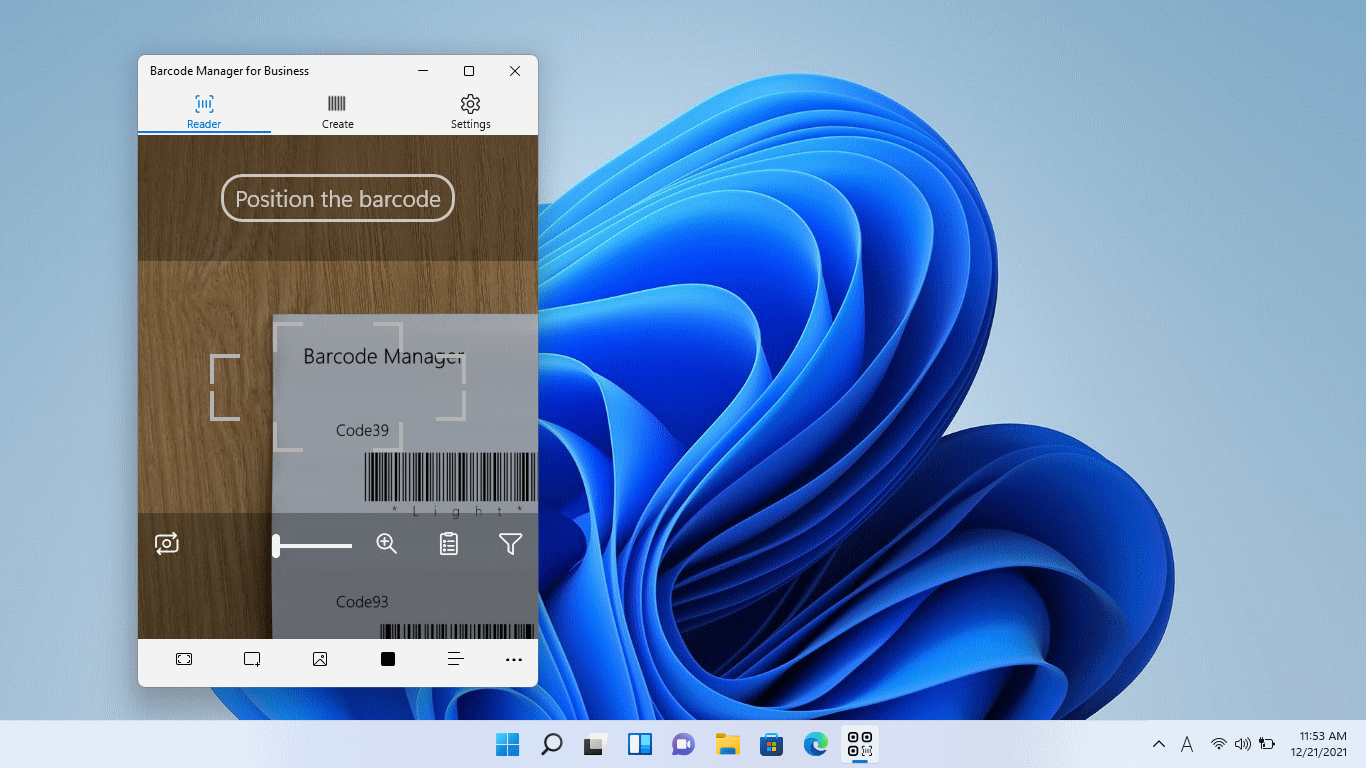
Task: Open the scan history clipboard
Action: point(448,544)
